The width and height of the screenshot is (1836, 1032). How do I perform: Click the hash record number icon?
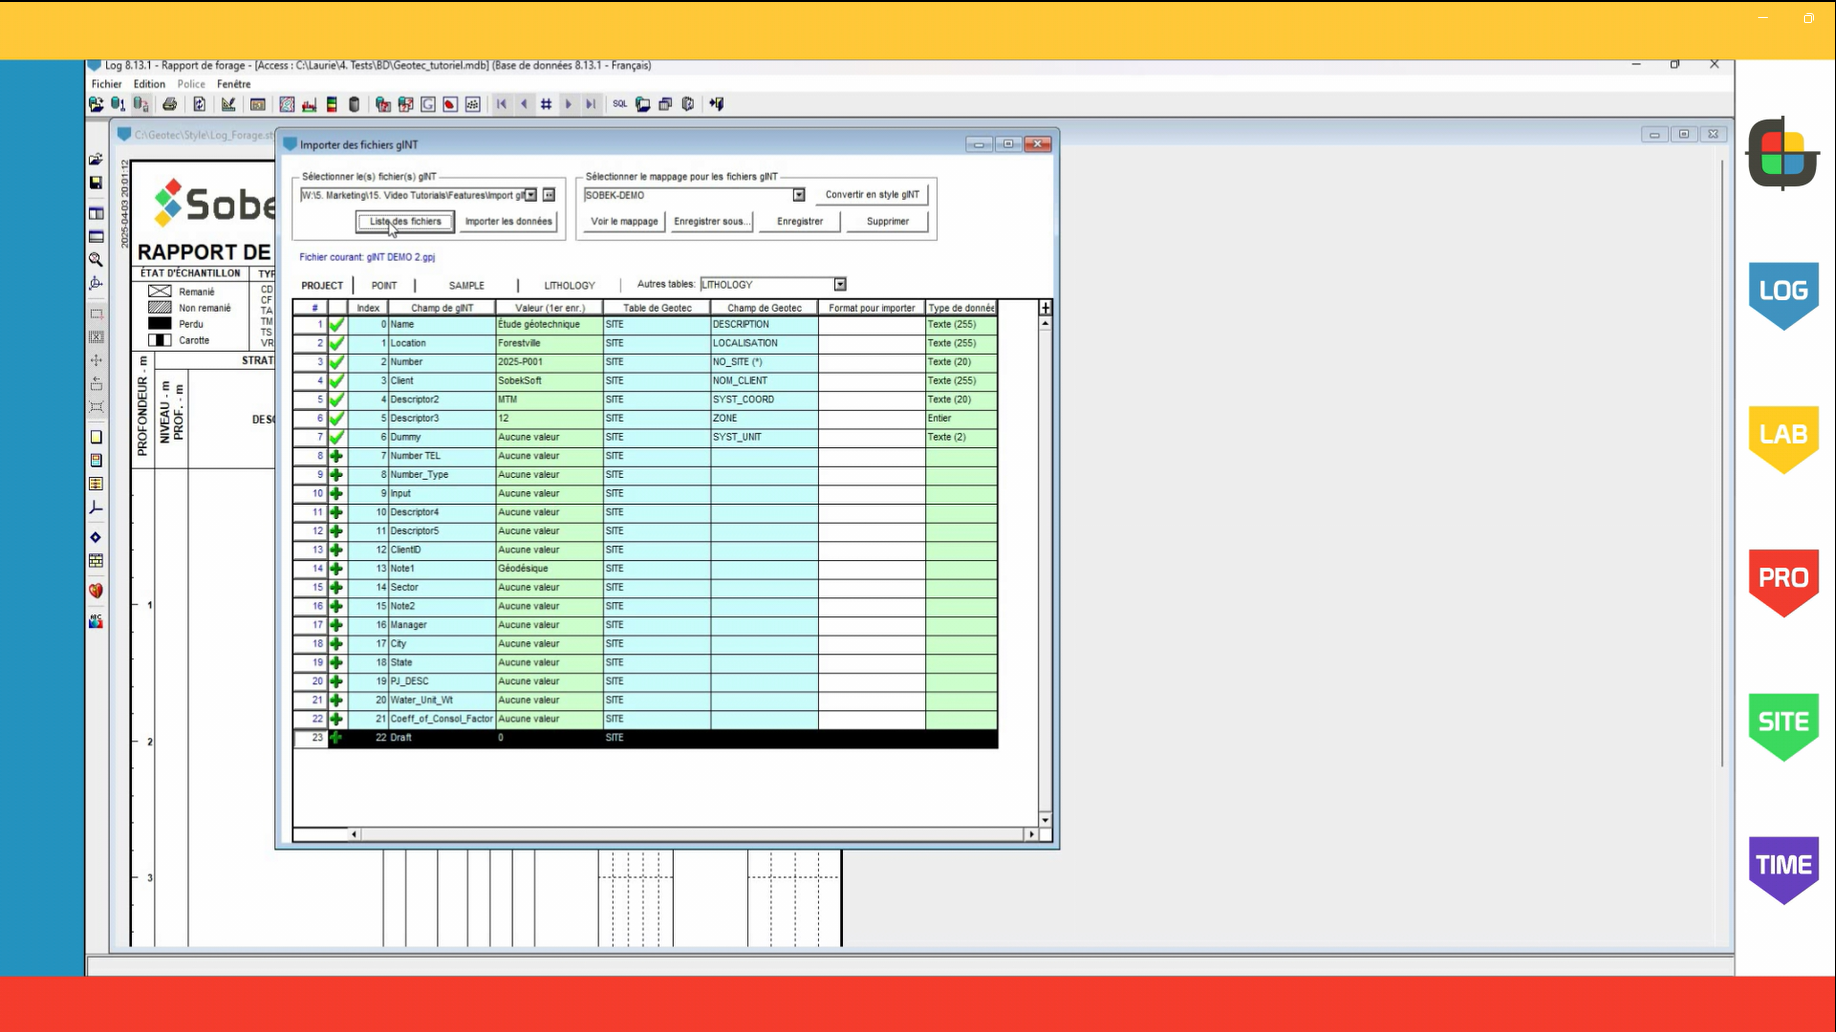click(x=546, y=104)
